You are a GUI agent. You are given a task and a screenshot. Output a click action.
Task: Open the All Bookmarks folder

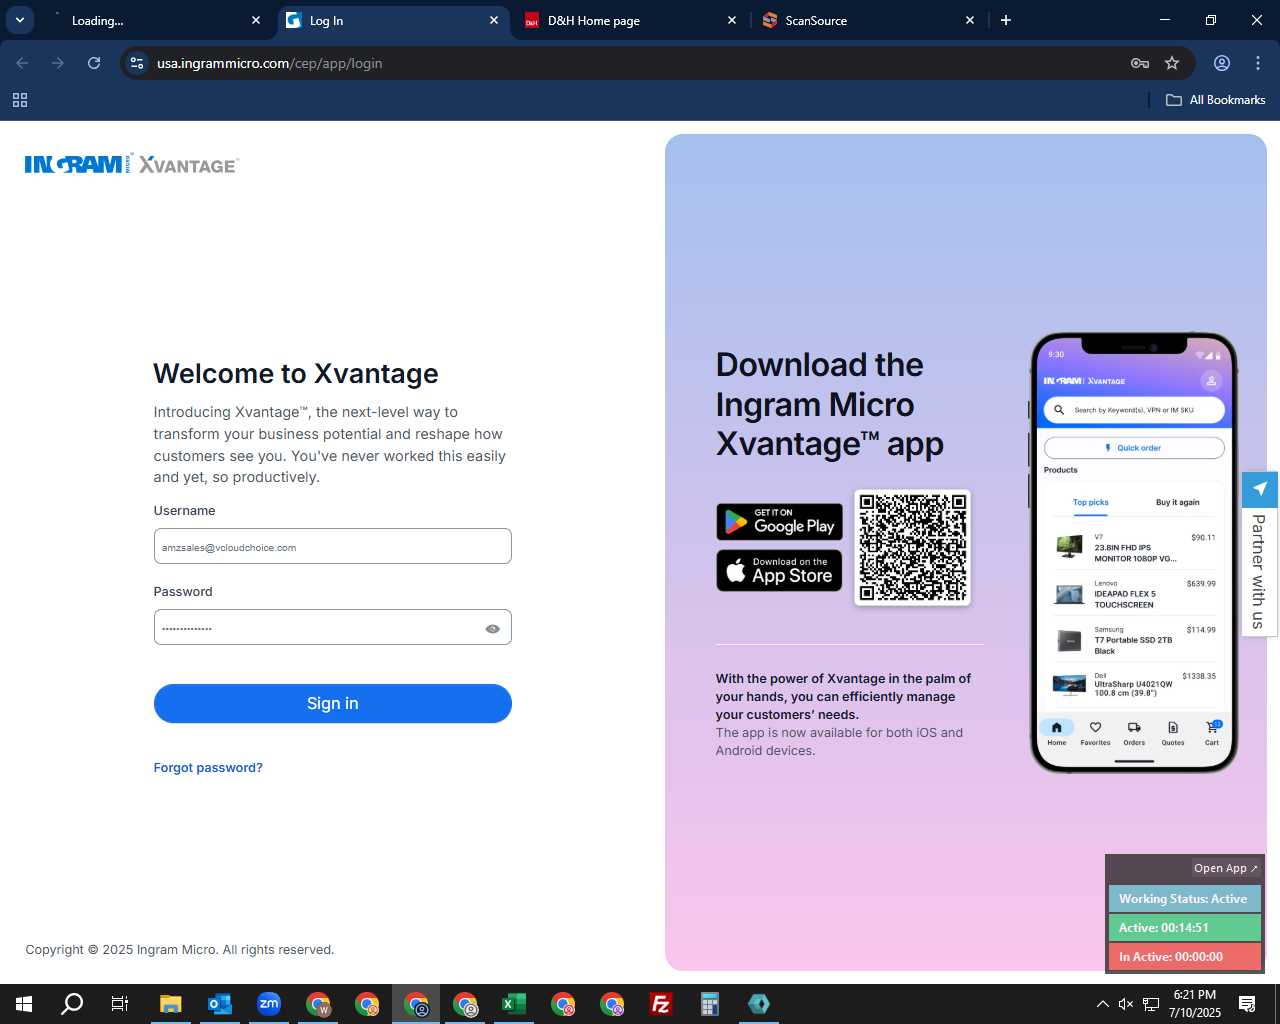1216,100
